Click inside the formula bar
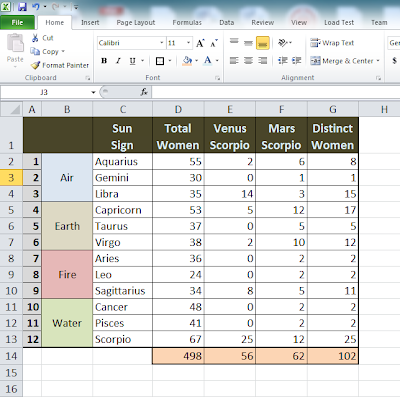 pyautogui.click(x=276, y=92)
